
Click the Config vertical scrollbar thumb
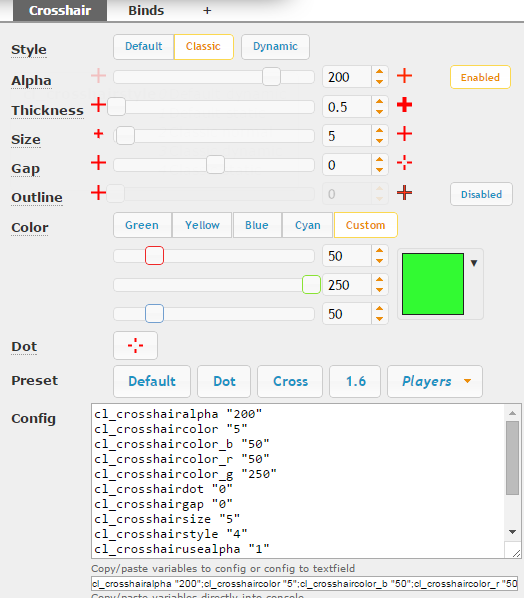point(513,458)
